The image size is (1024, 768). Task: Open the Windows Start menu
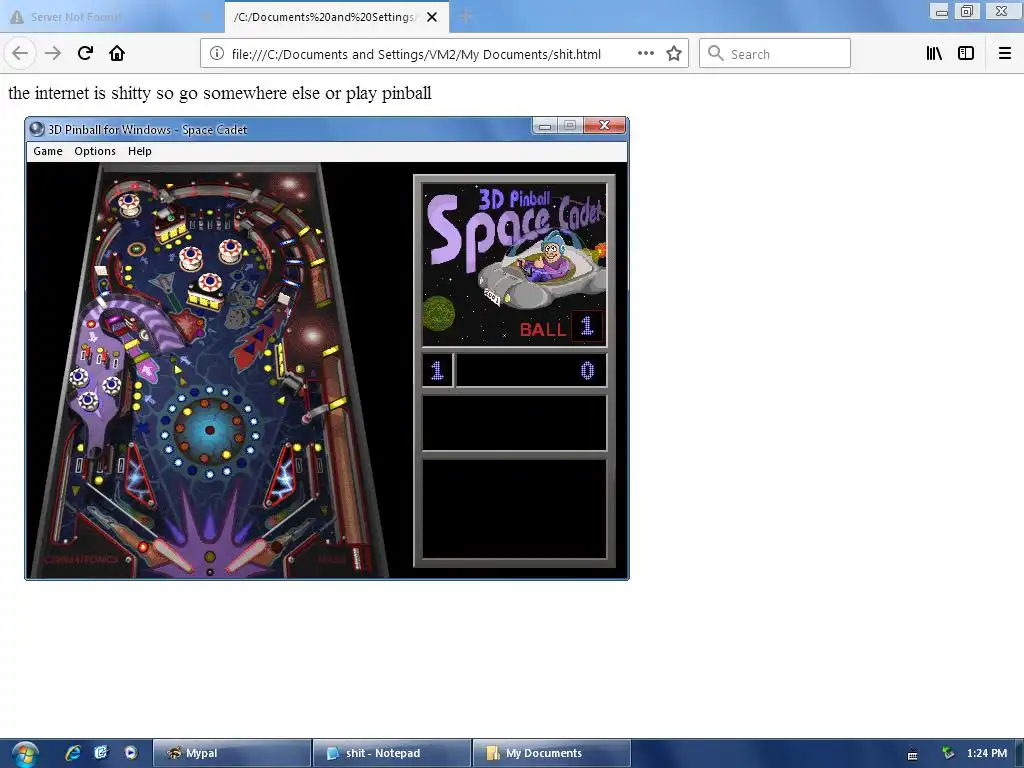click(25, 754)
